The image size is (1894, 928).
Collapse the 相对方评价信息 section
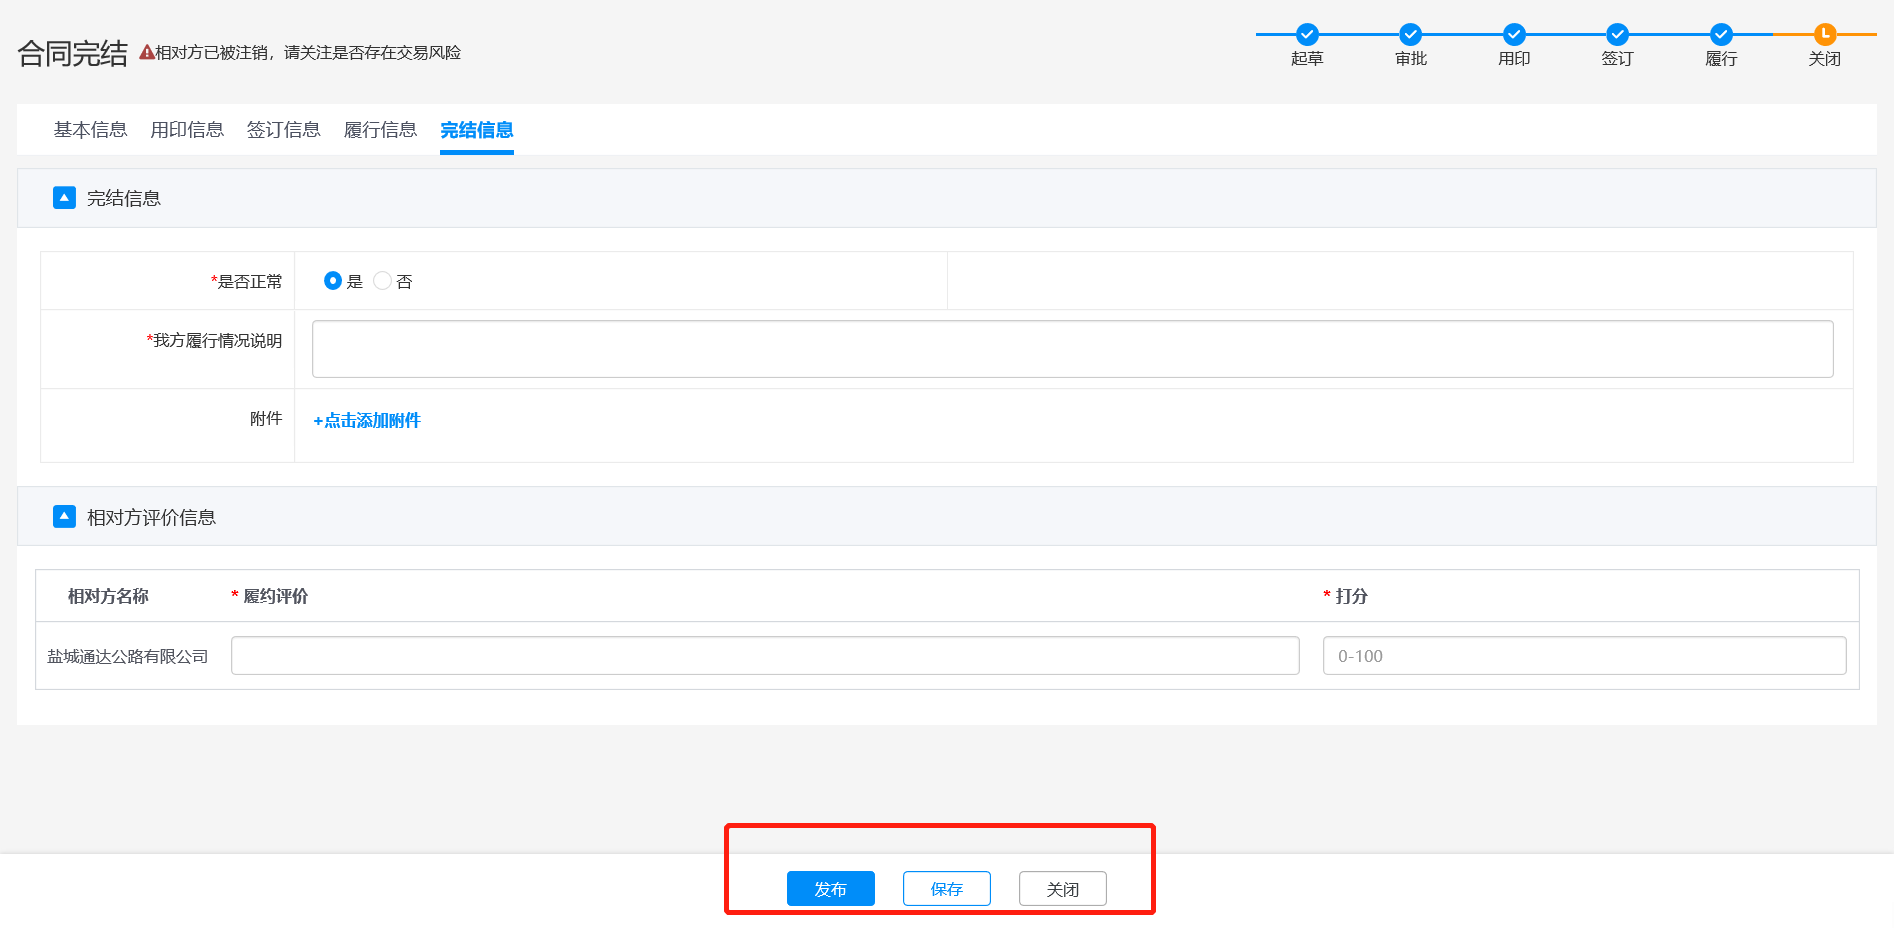click(64, 517)
